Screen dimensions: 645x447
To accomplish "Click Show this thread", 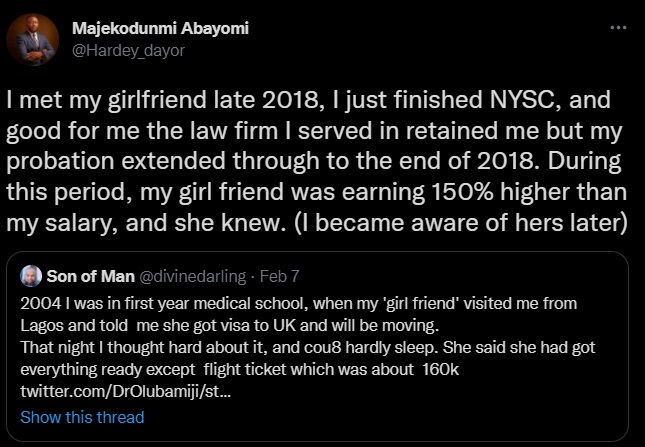I will (x=82, y=417).
